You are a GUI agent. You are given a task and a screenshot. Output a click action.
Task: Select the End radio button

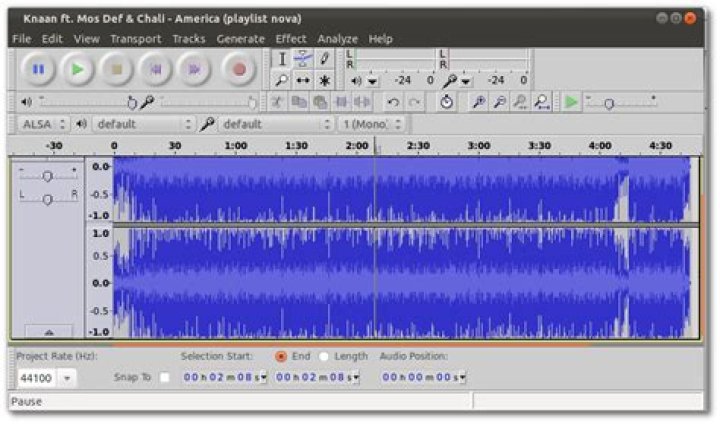pyautogui.click(x=281, y=356)
